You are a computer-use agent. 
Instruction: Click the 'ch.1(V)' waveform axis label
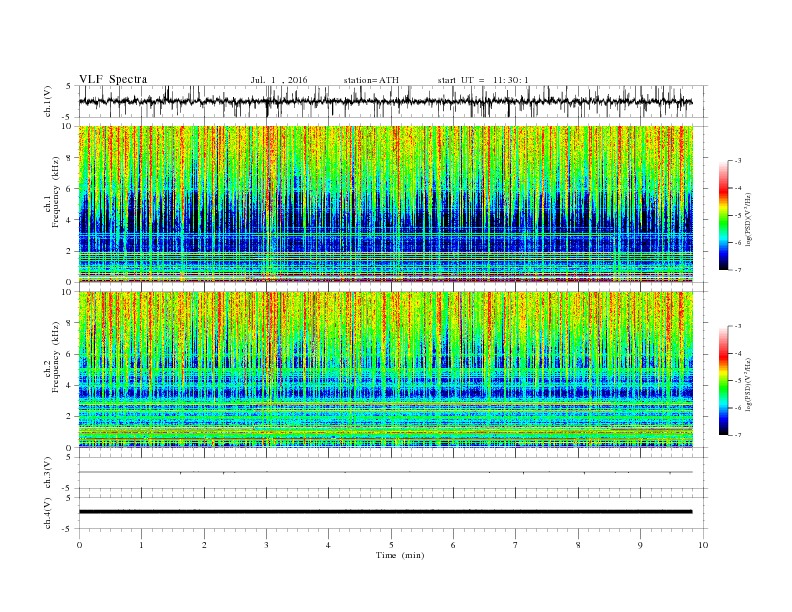point(48,101)
